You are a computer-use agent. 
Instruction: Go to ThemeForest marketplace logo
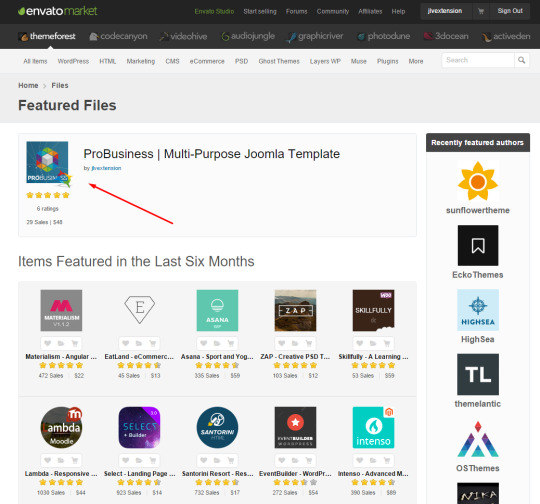pos(47,36)
